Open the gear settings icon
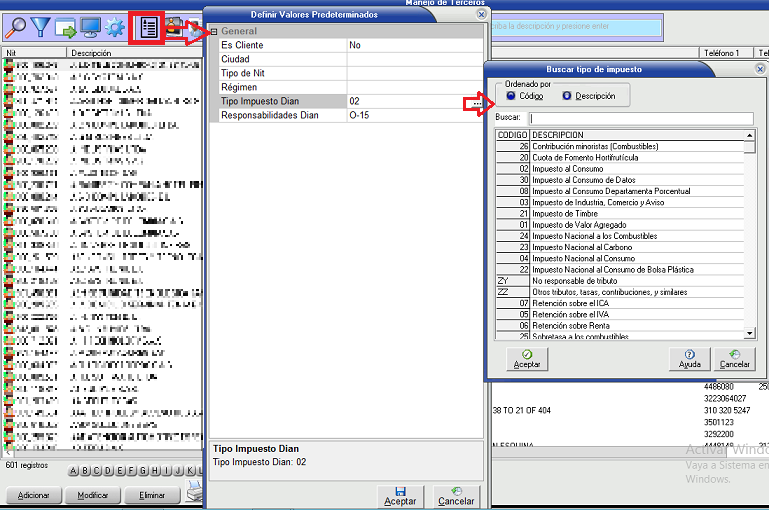 tap(115, 27)
